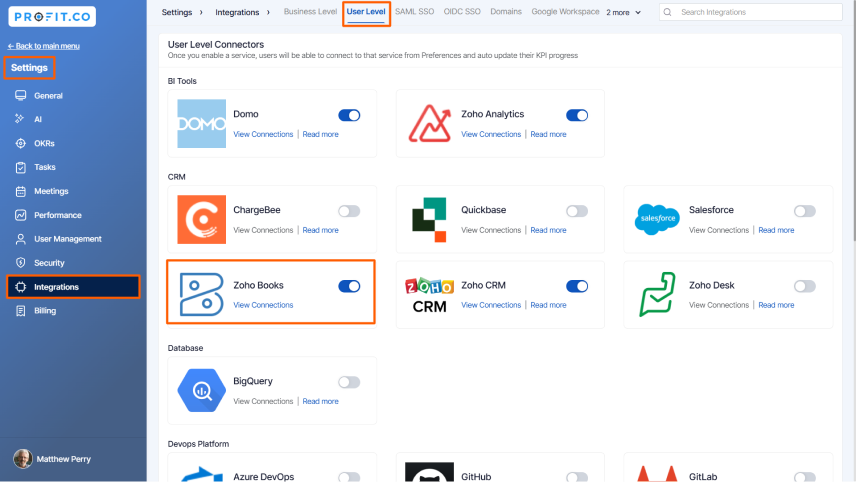This screenshot has height=482, width=856.
Task: Enable the Quickbase toggle
Action: [x=577, y=211]
